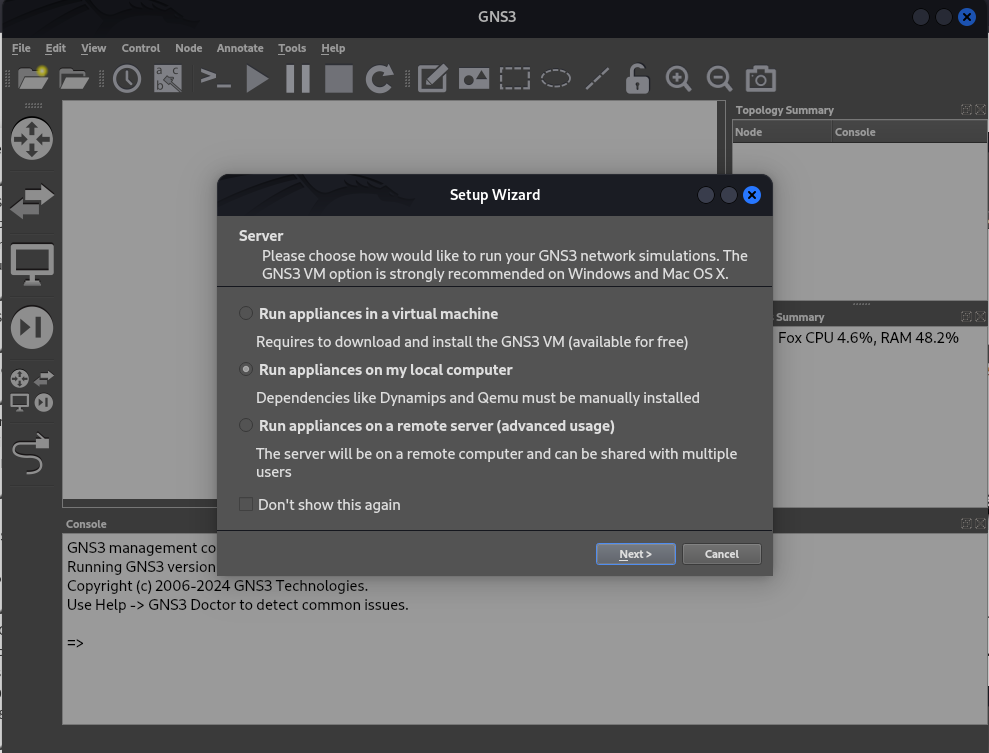
Task: Click the Open project folder icon
Action: coord(74,79)
